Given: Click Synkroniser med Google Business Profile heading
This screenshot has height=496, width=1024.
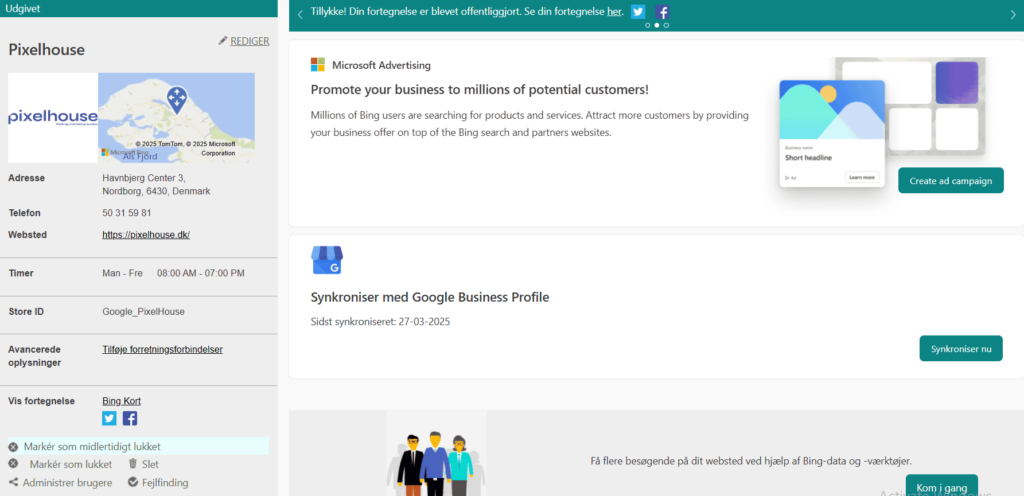Looking at the screenshot, I should tap(430, 298).
